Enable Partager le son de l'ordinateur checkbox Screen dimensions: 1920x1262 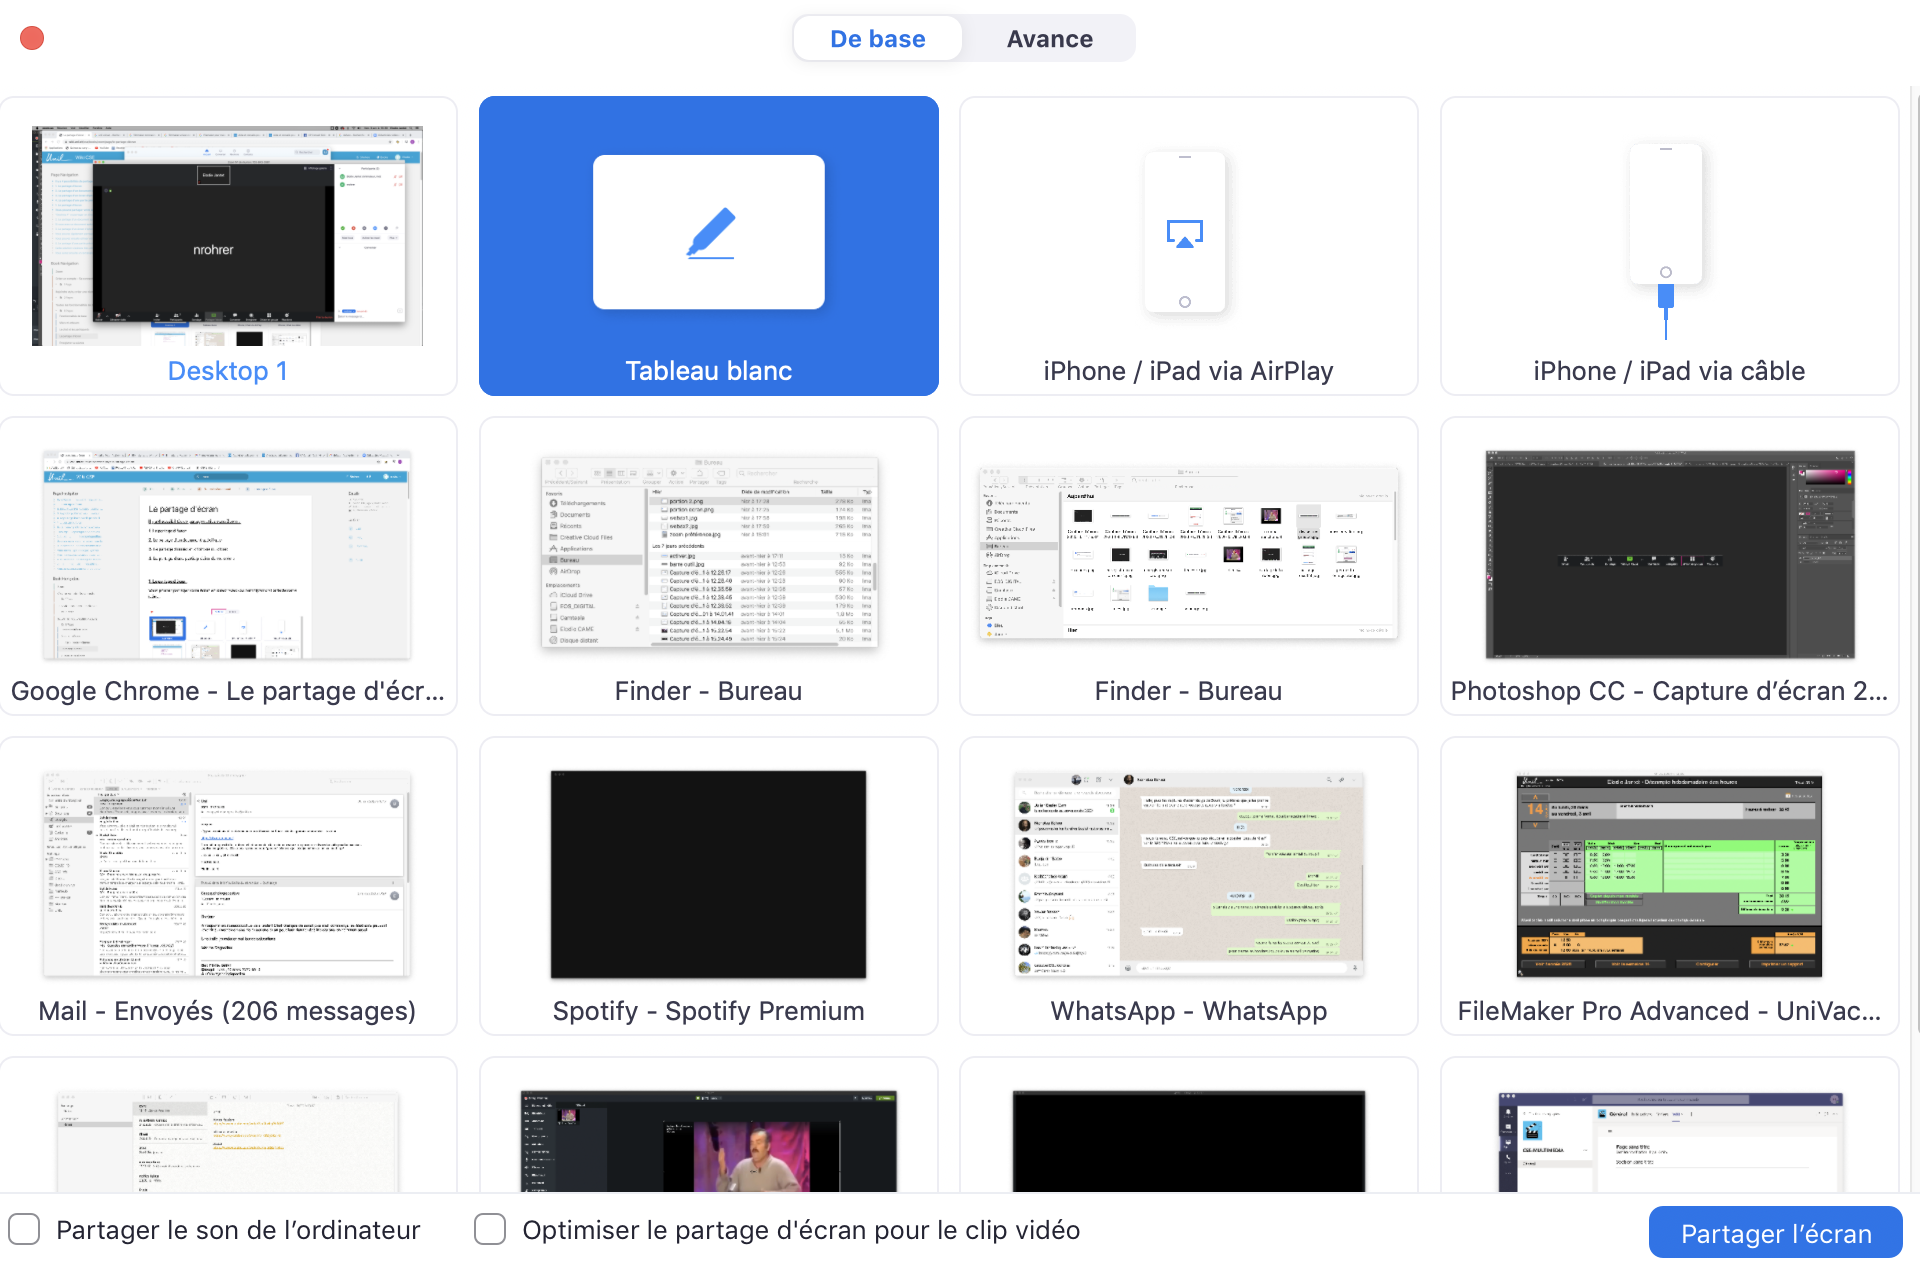(24, 1229)
